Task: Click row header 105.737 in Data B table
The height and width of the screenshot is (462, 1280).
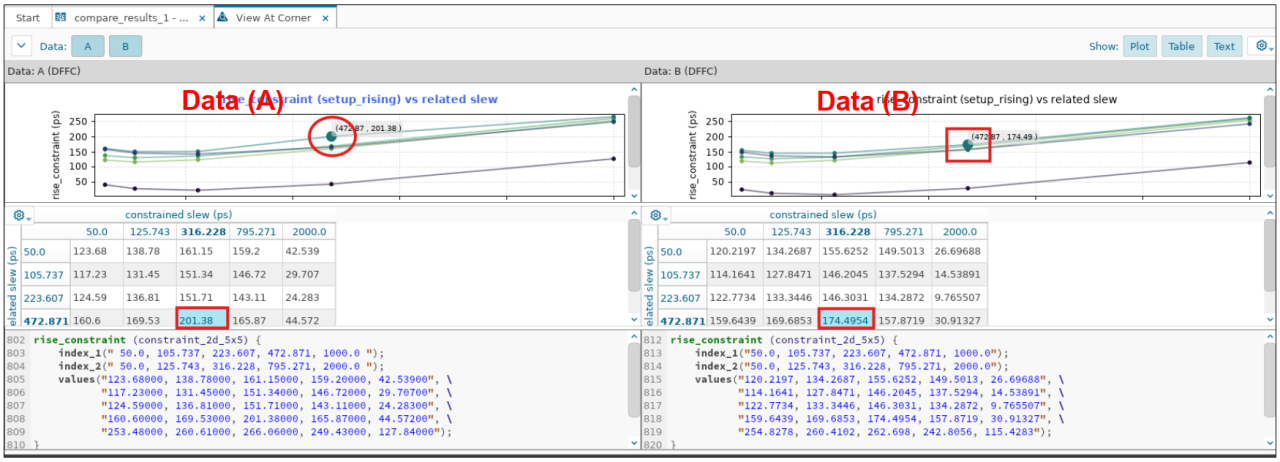Action: point(681,275)
